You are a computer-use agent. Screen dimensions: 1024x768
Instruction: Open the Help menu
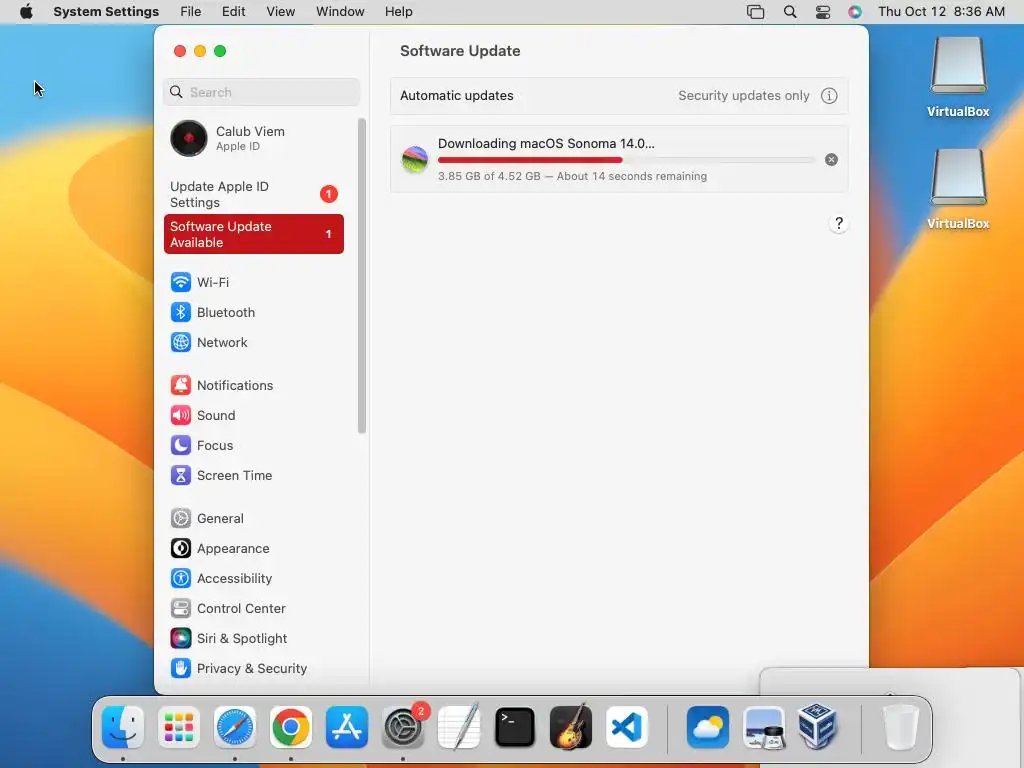click(398, 12)
